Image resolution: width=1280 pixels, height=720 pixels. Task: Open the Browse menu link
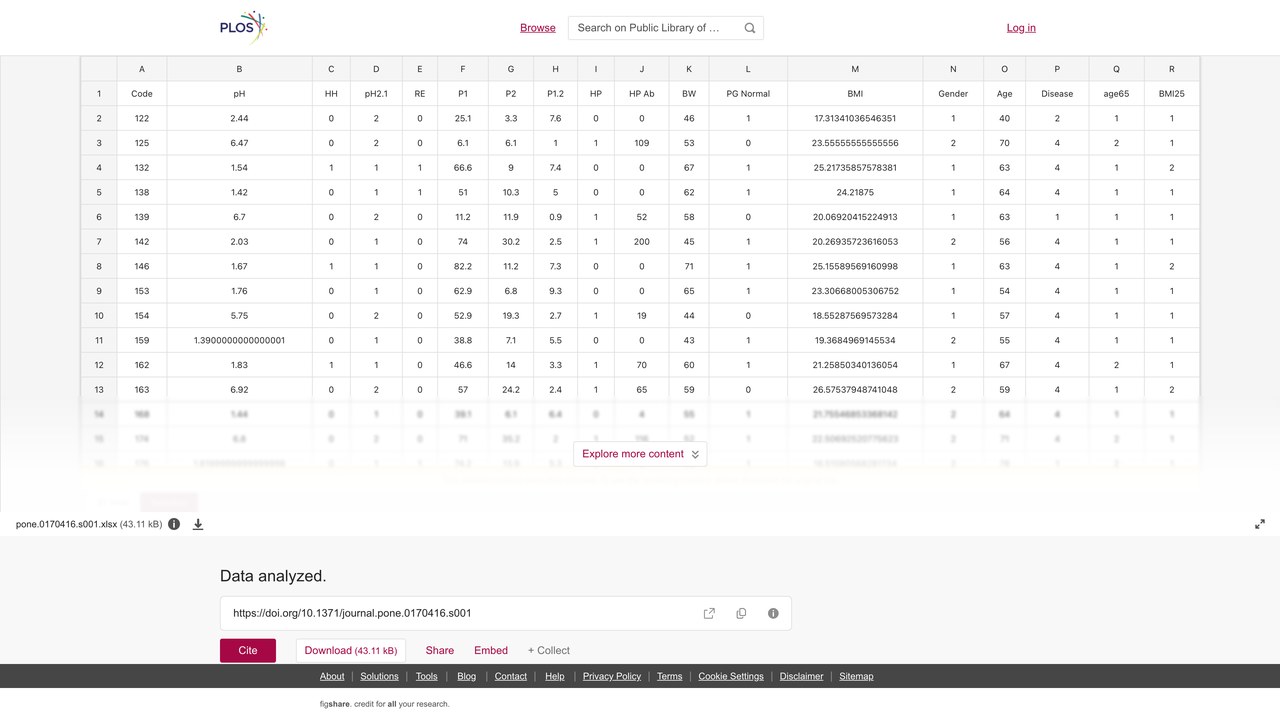click(538, 28)
